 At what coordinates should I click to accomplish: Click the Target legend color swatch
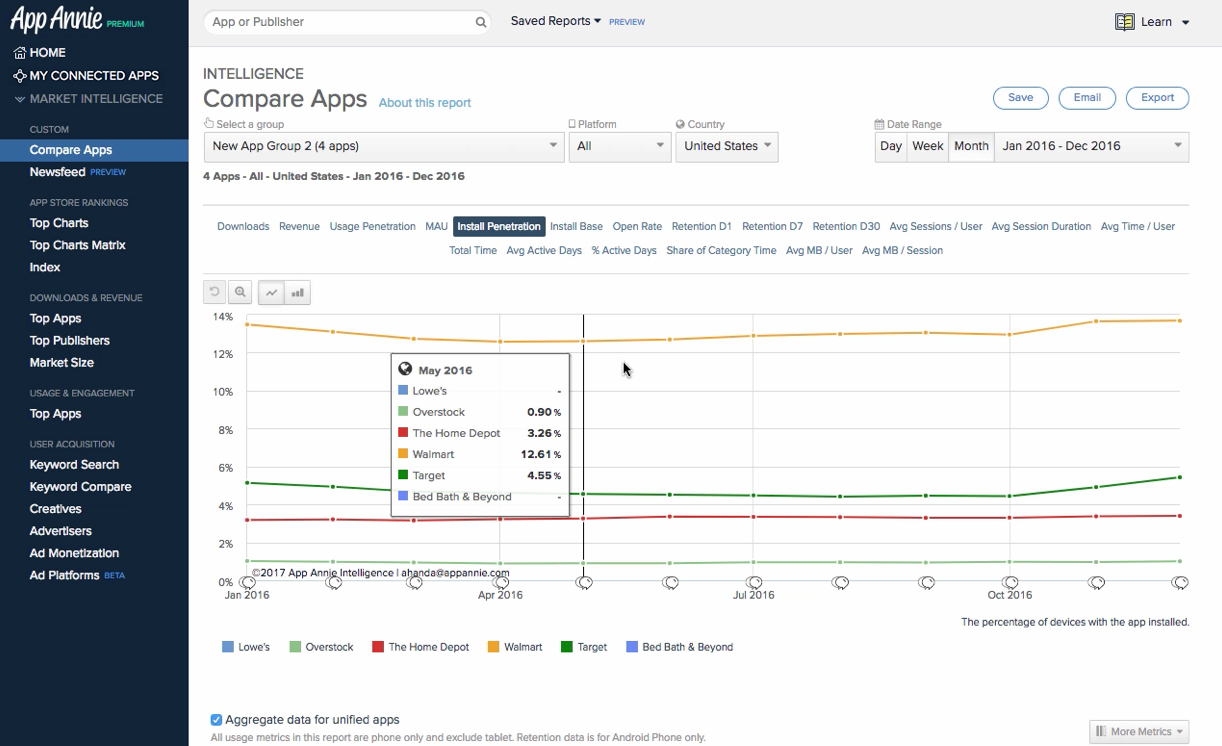tap(567, 647)
